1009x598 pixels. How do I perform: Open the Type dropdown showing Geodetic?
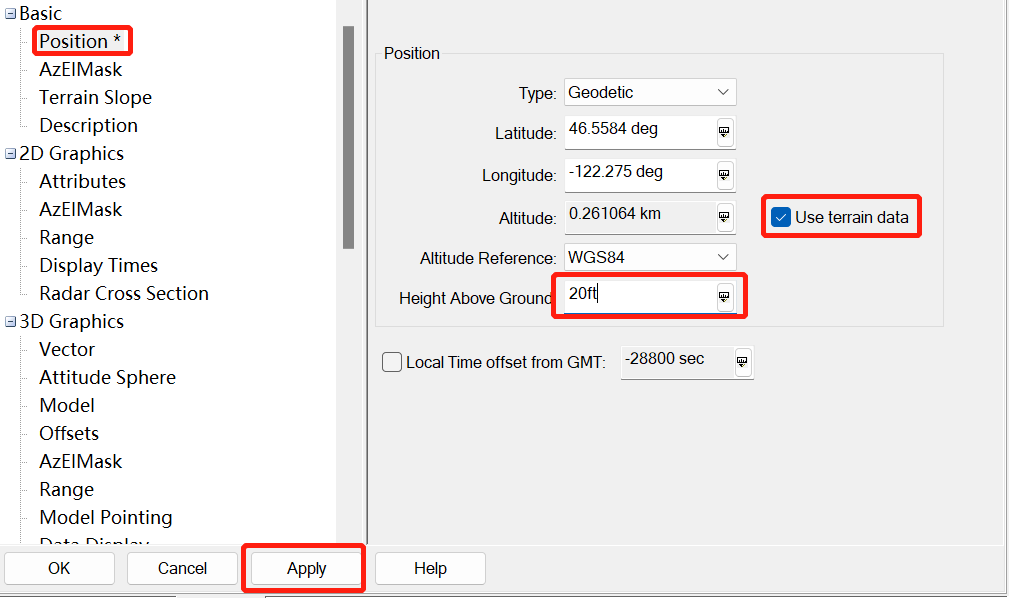[x=650, y=92]
